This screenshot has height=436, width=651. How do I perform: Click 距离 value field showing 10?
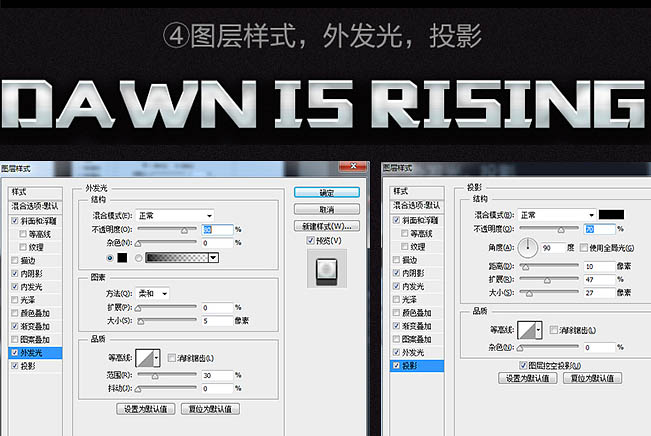tap(600, 266)
